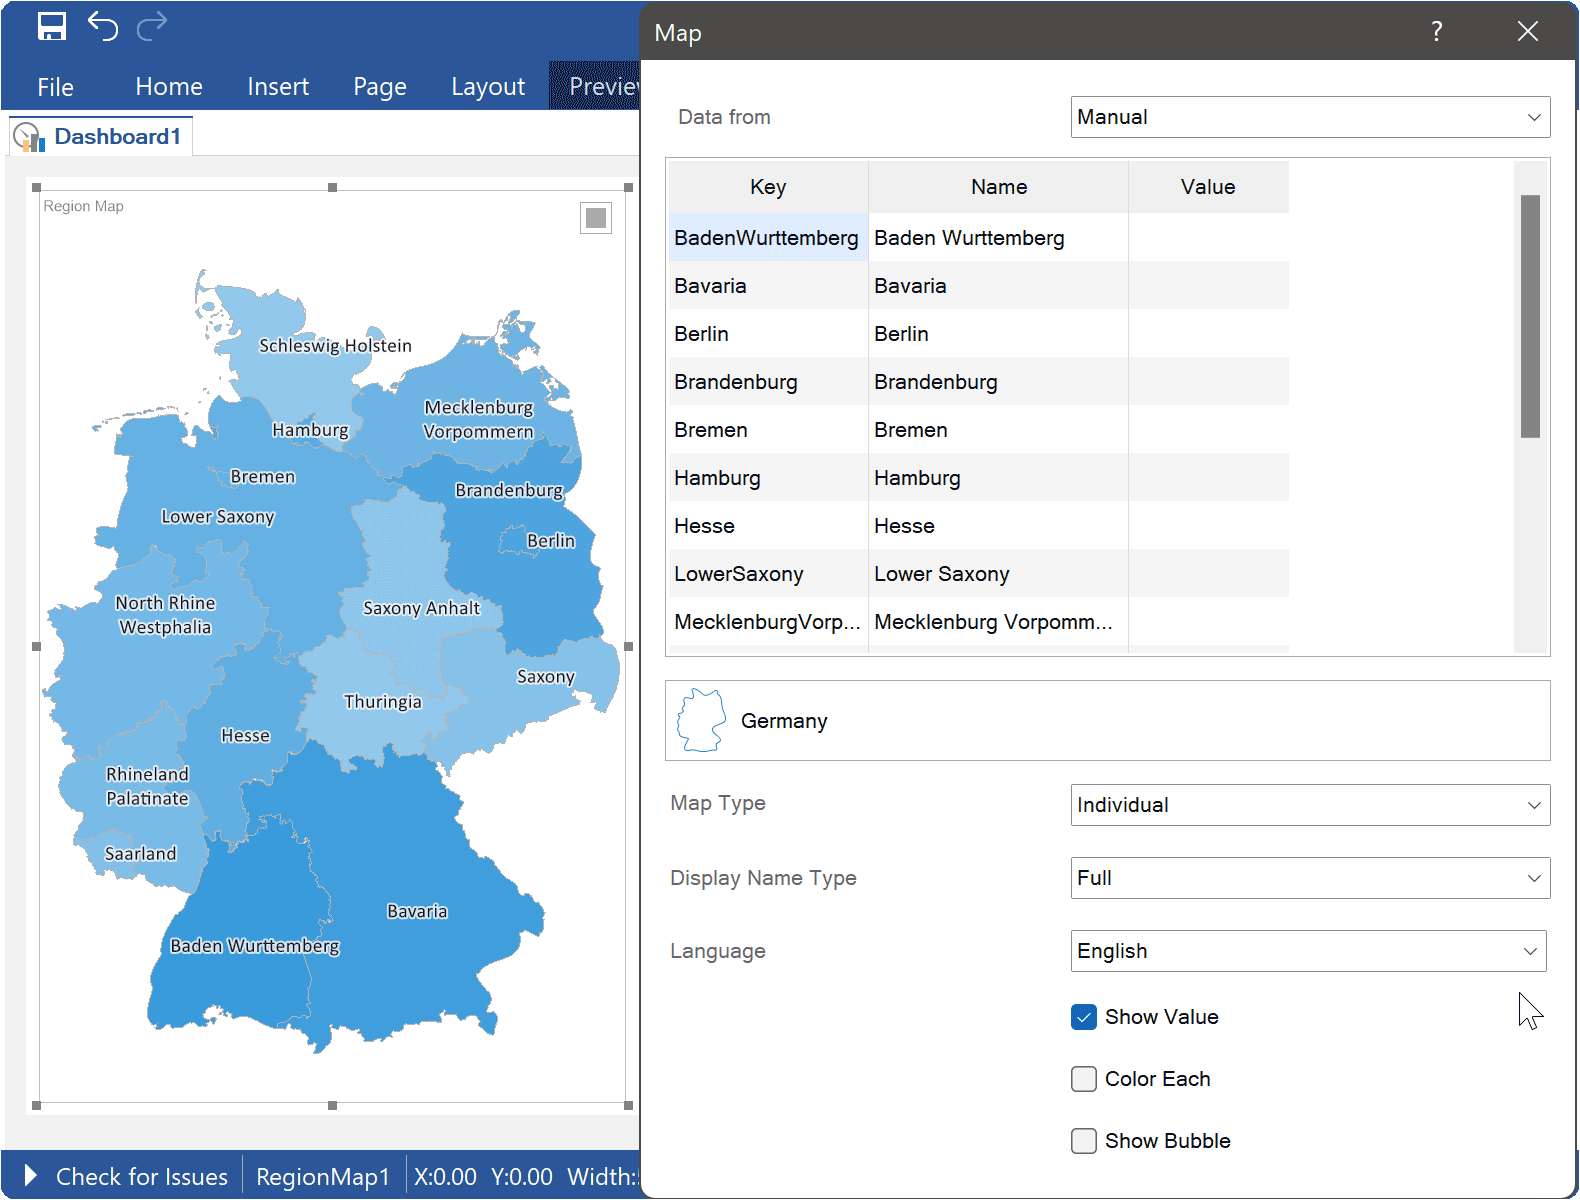
Task: Open the Layout ribbon tab
Action: pos(488,87)
